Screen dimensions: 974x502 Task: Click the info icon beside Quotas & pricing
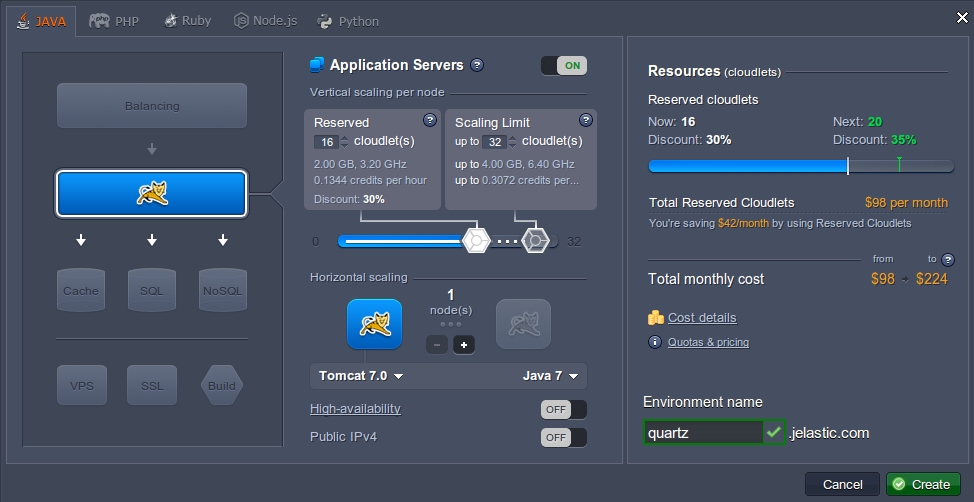[x=655, y=342]
